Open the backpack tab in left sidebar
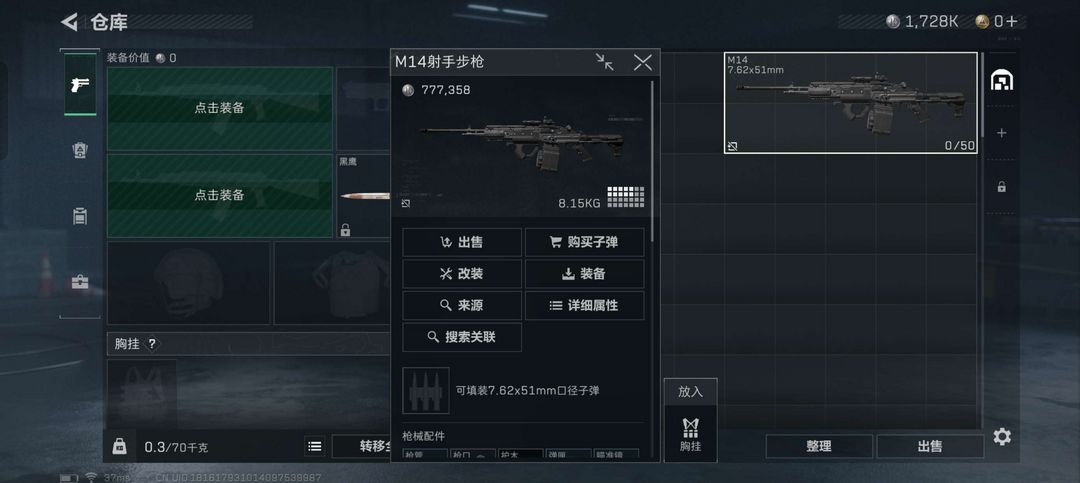Image resolution: width=1080 pixels, height=483 pixels. click(80, 150)
